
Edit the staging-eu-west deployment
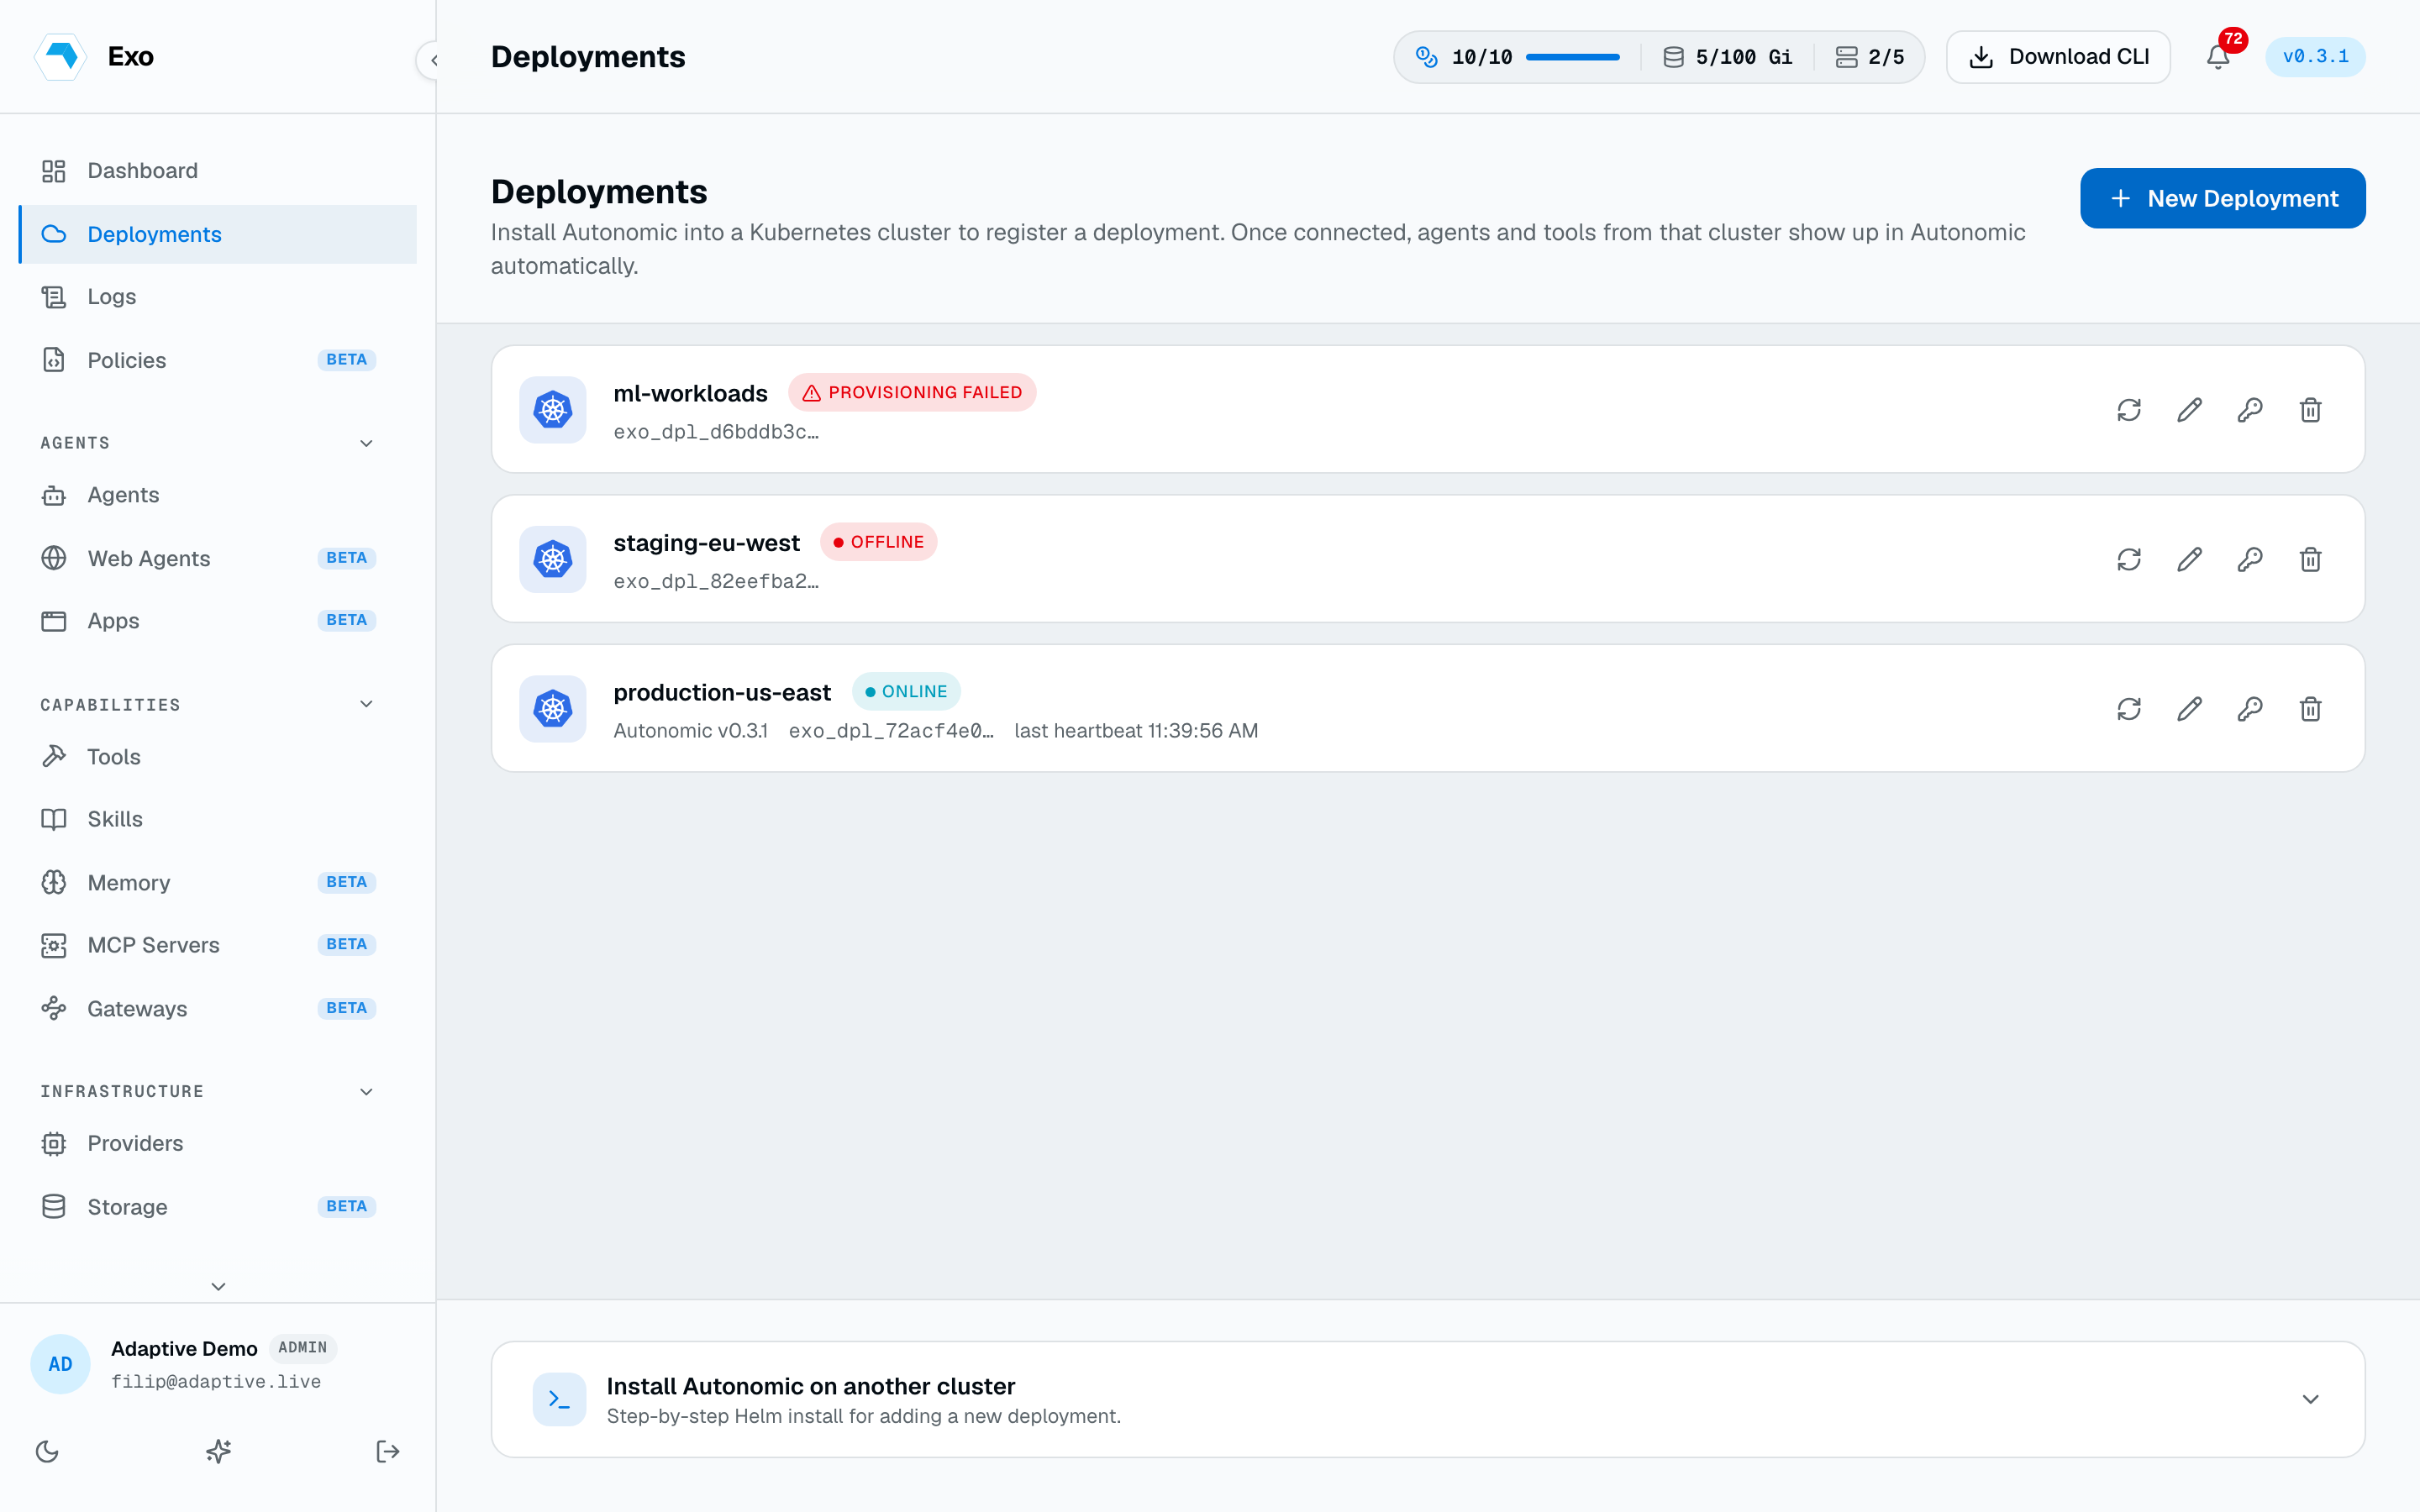click(2189, 559)
